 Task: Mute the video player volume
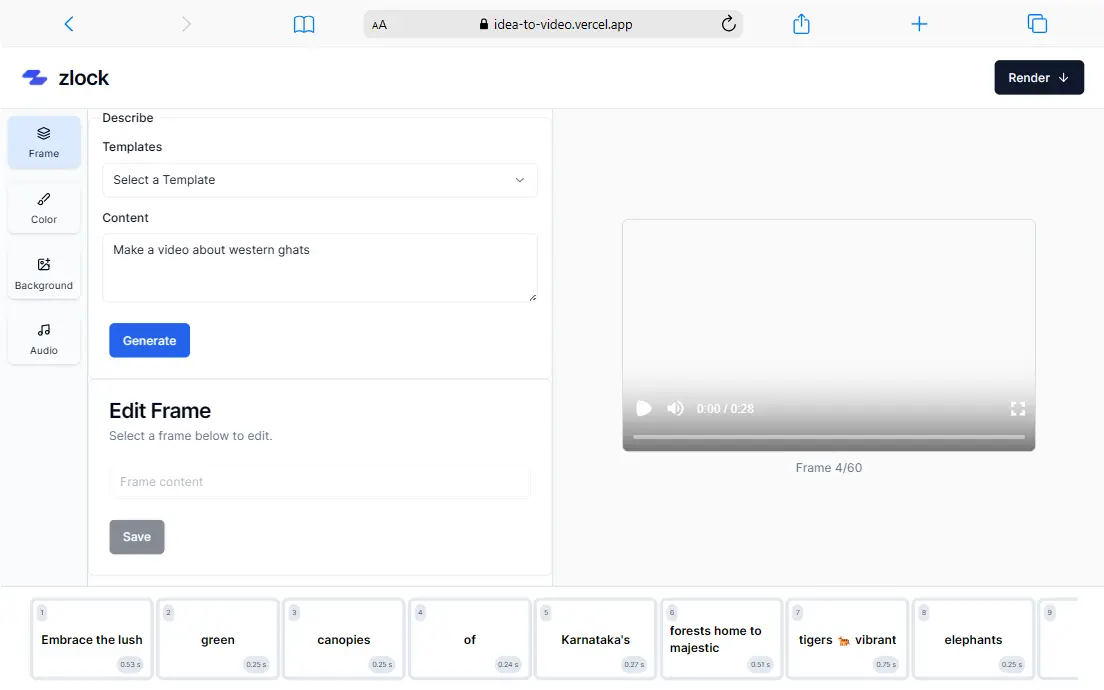click(x=676, y=408)
